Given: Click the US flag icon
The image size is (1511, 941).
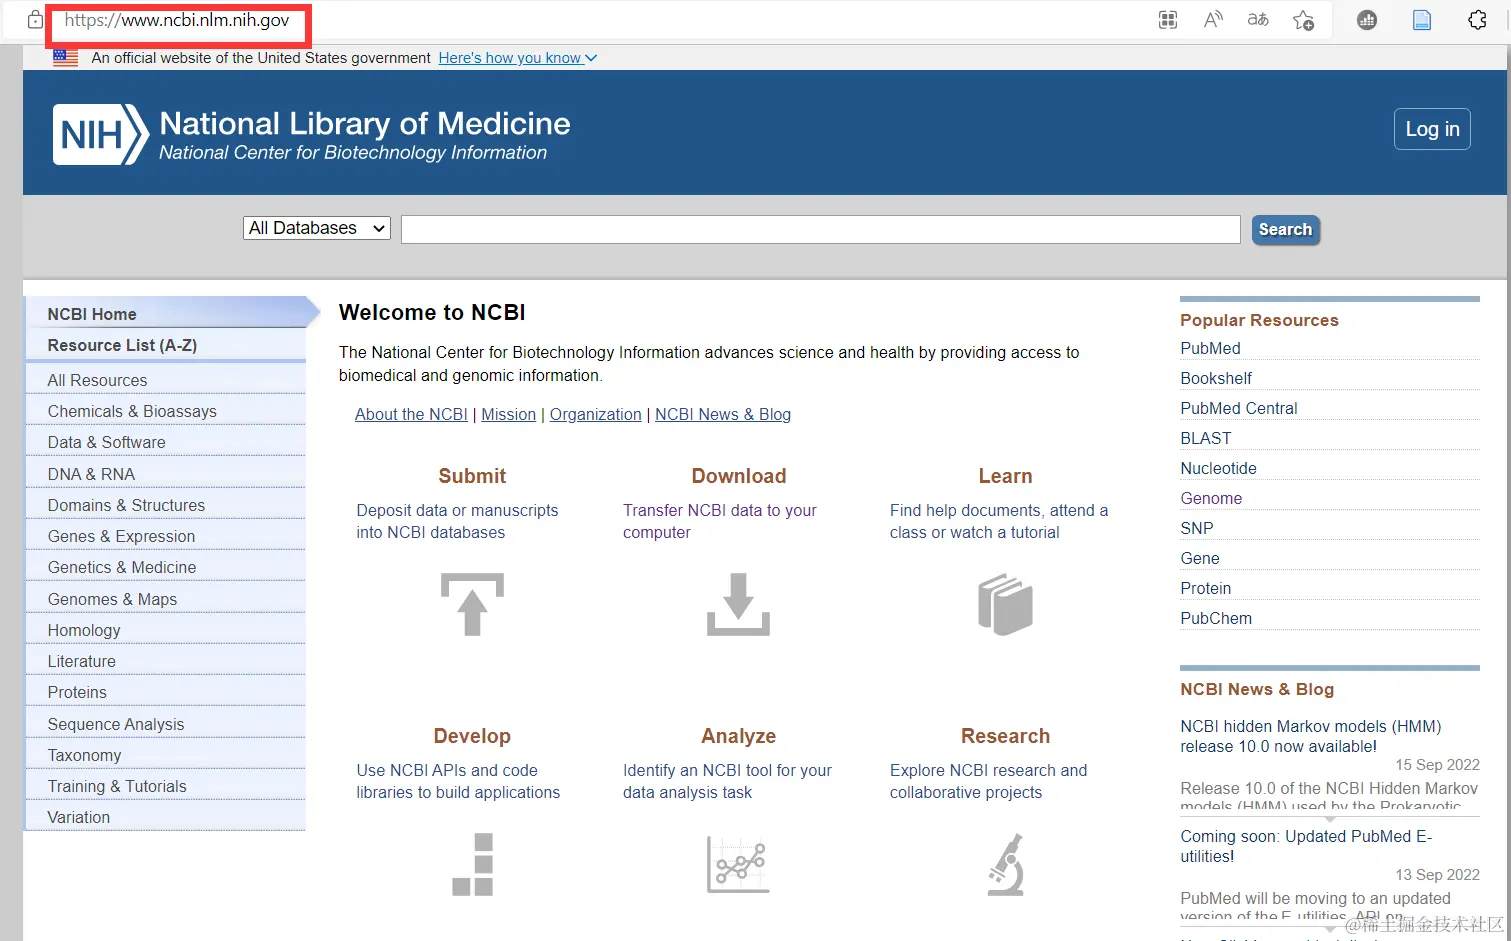Looking at the screenshot, I should [65, 58].
